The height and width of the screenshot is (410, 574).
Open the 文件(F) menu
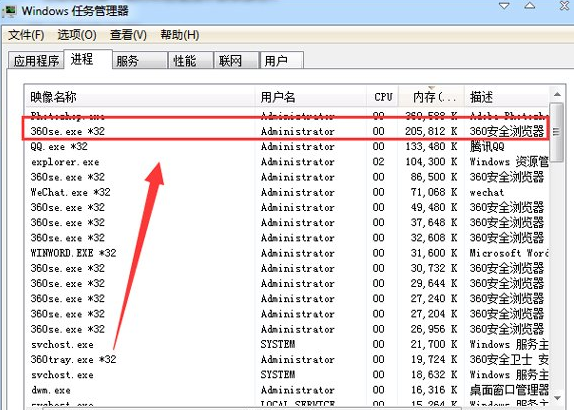[26, 35]
